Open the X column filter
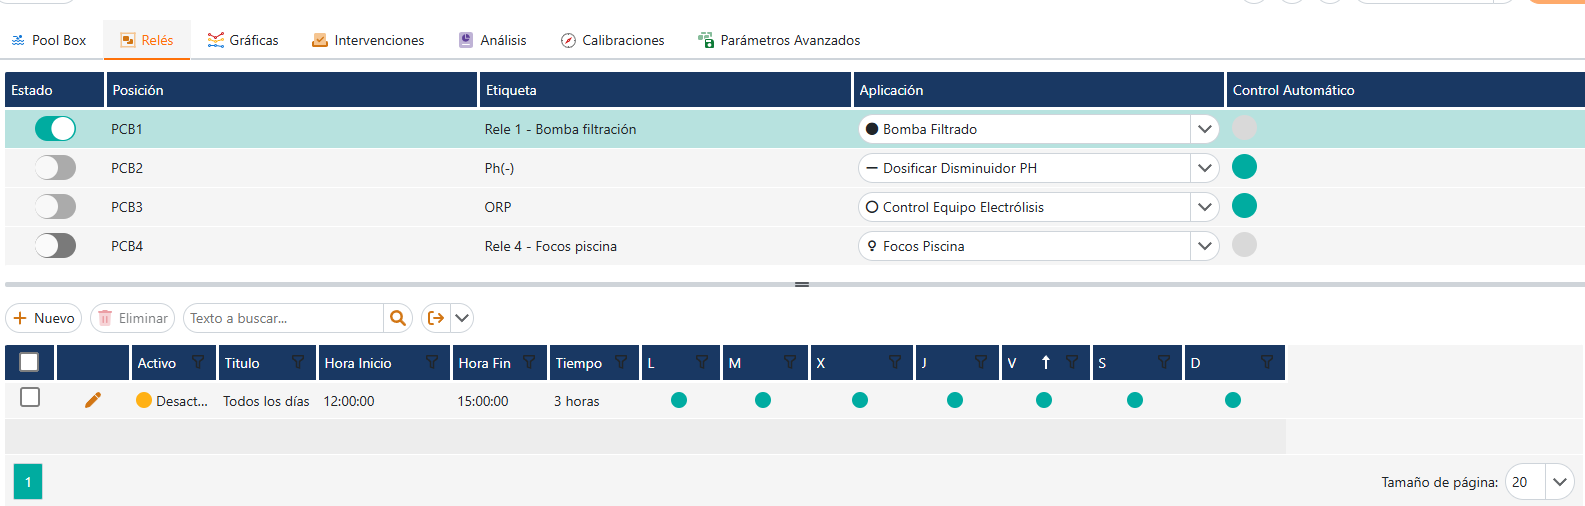Viewport: 1585px width, 506px height. [x=895, y=362]
